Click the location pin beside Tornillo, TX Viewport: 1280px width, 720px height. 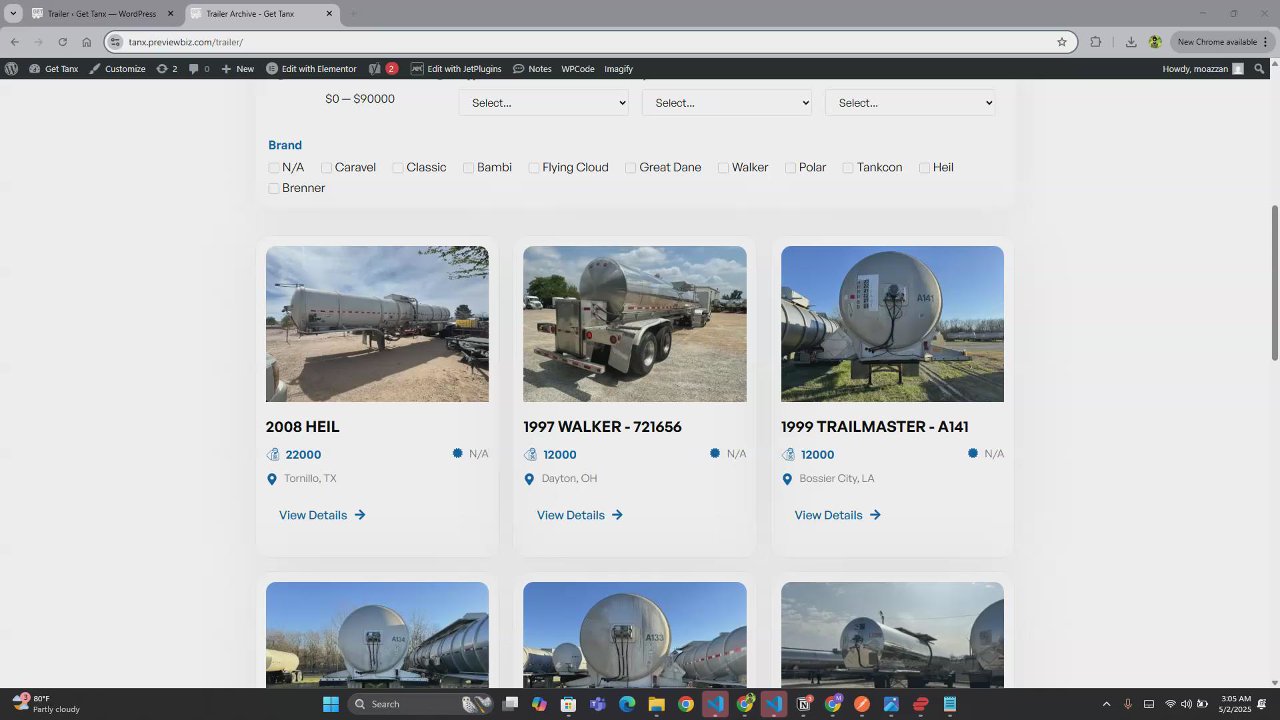pos(272,479)
